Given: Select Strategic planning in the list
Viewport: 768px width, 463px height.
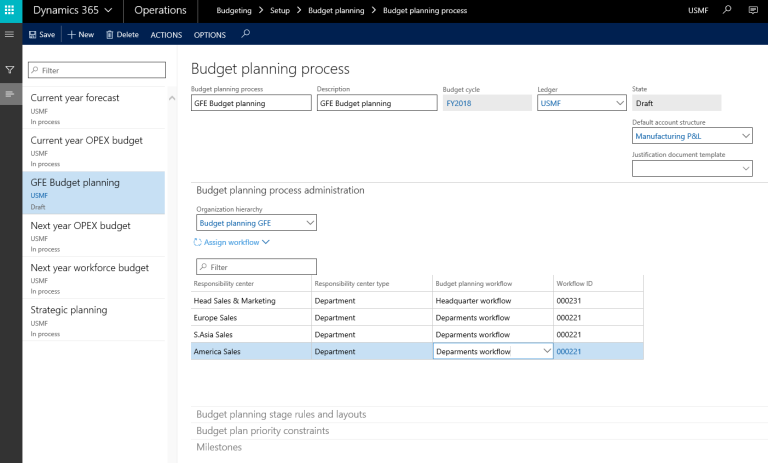Looking at the screenshot, I should pyautogui.click(x=68, y=310).
